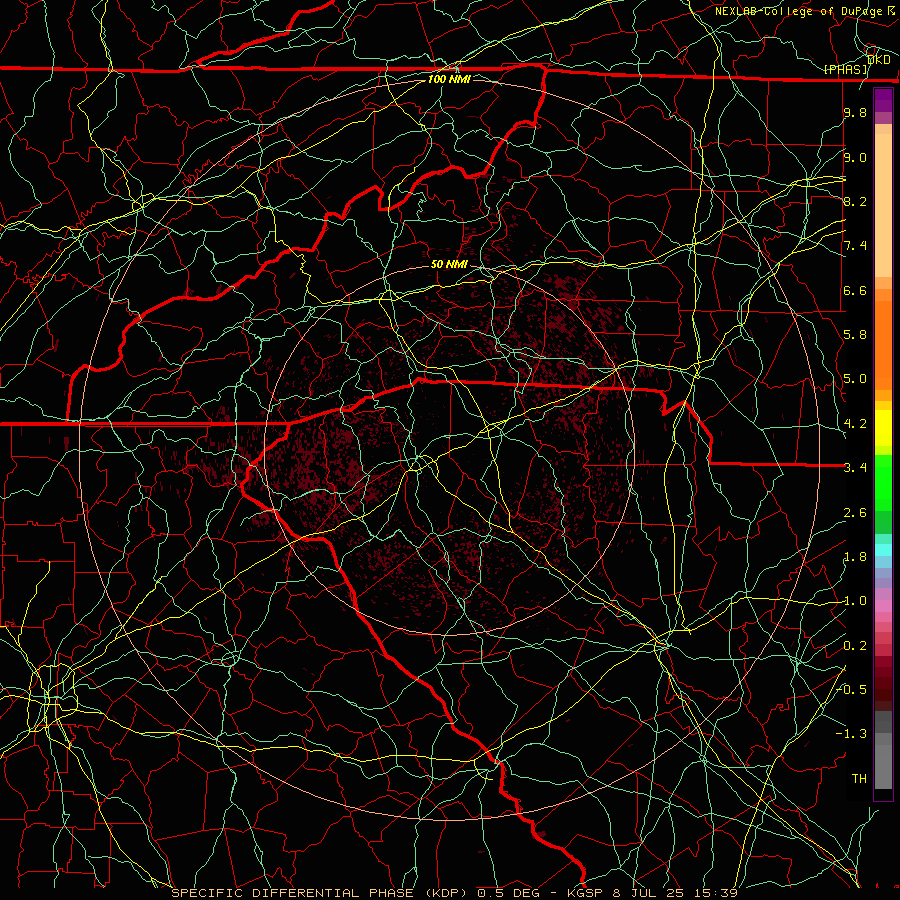Click the Specific Differential Phase caption at bottom
The width and height of the screenshot is (900, 900).
point(455,893)
